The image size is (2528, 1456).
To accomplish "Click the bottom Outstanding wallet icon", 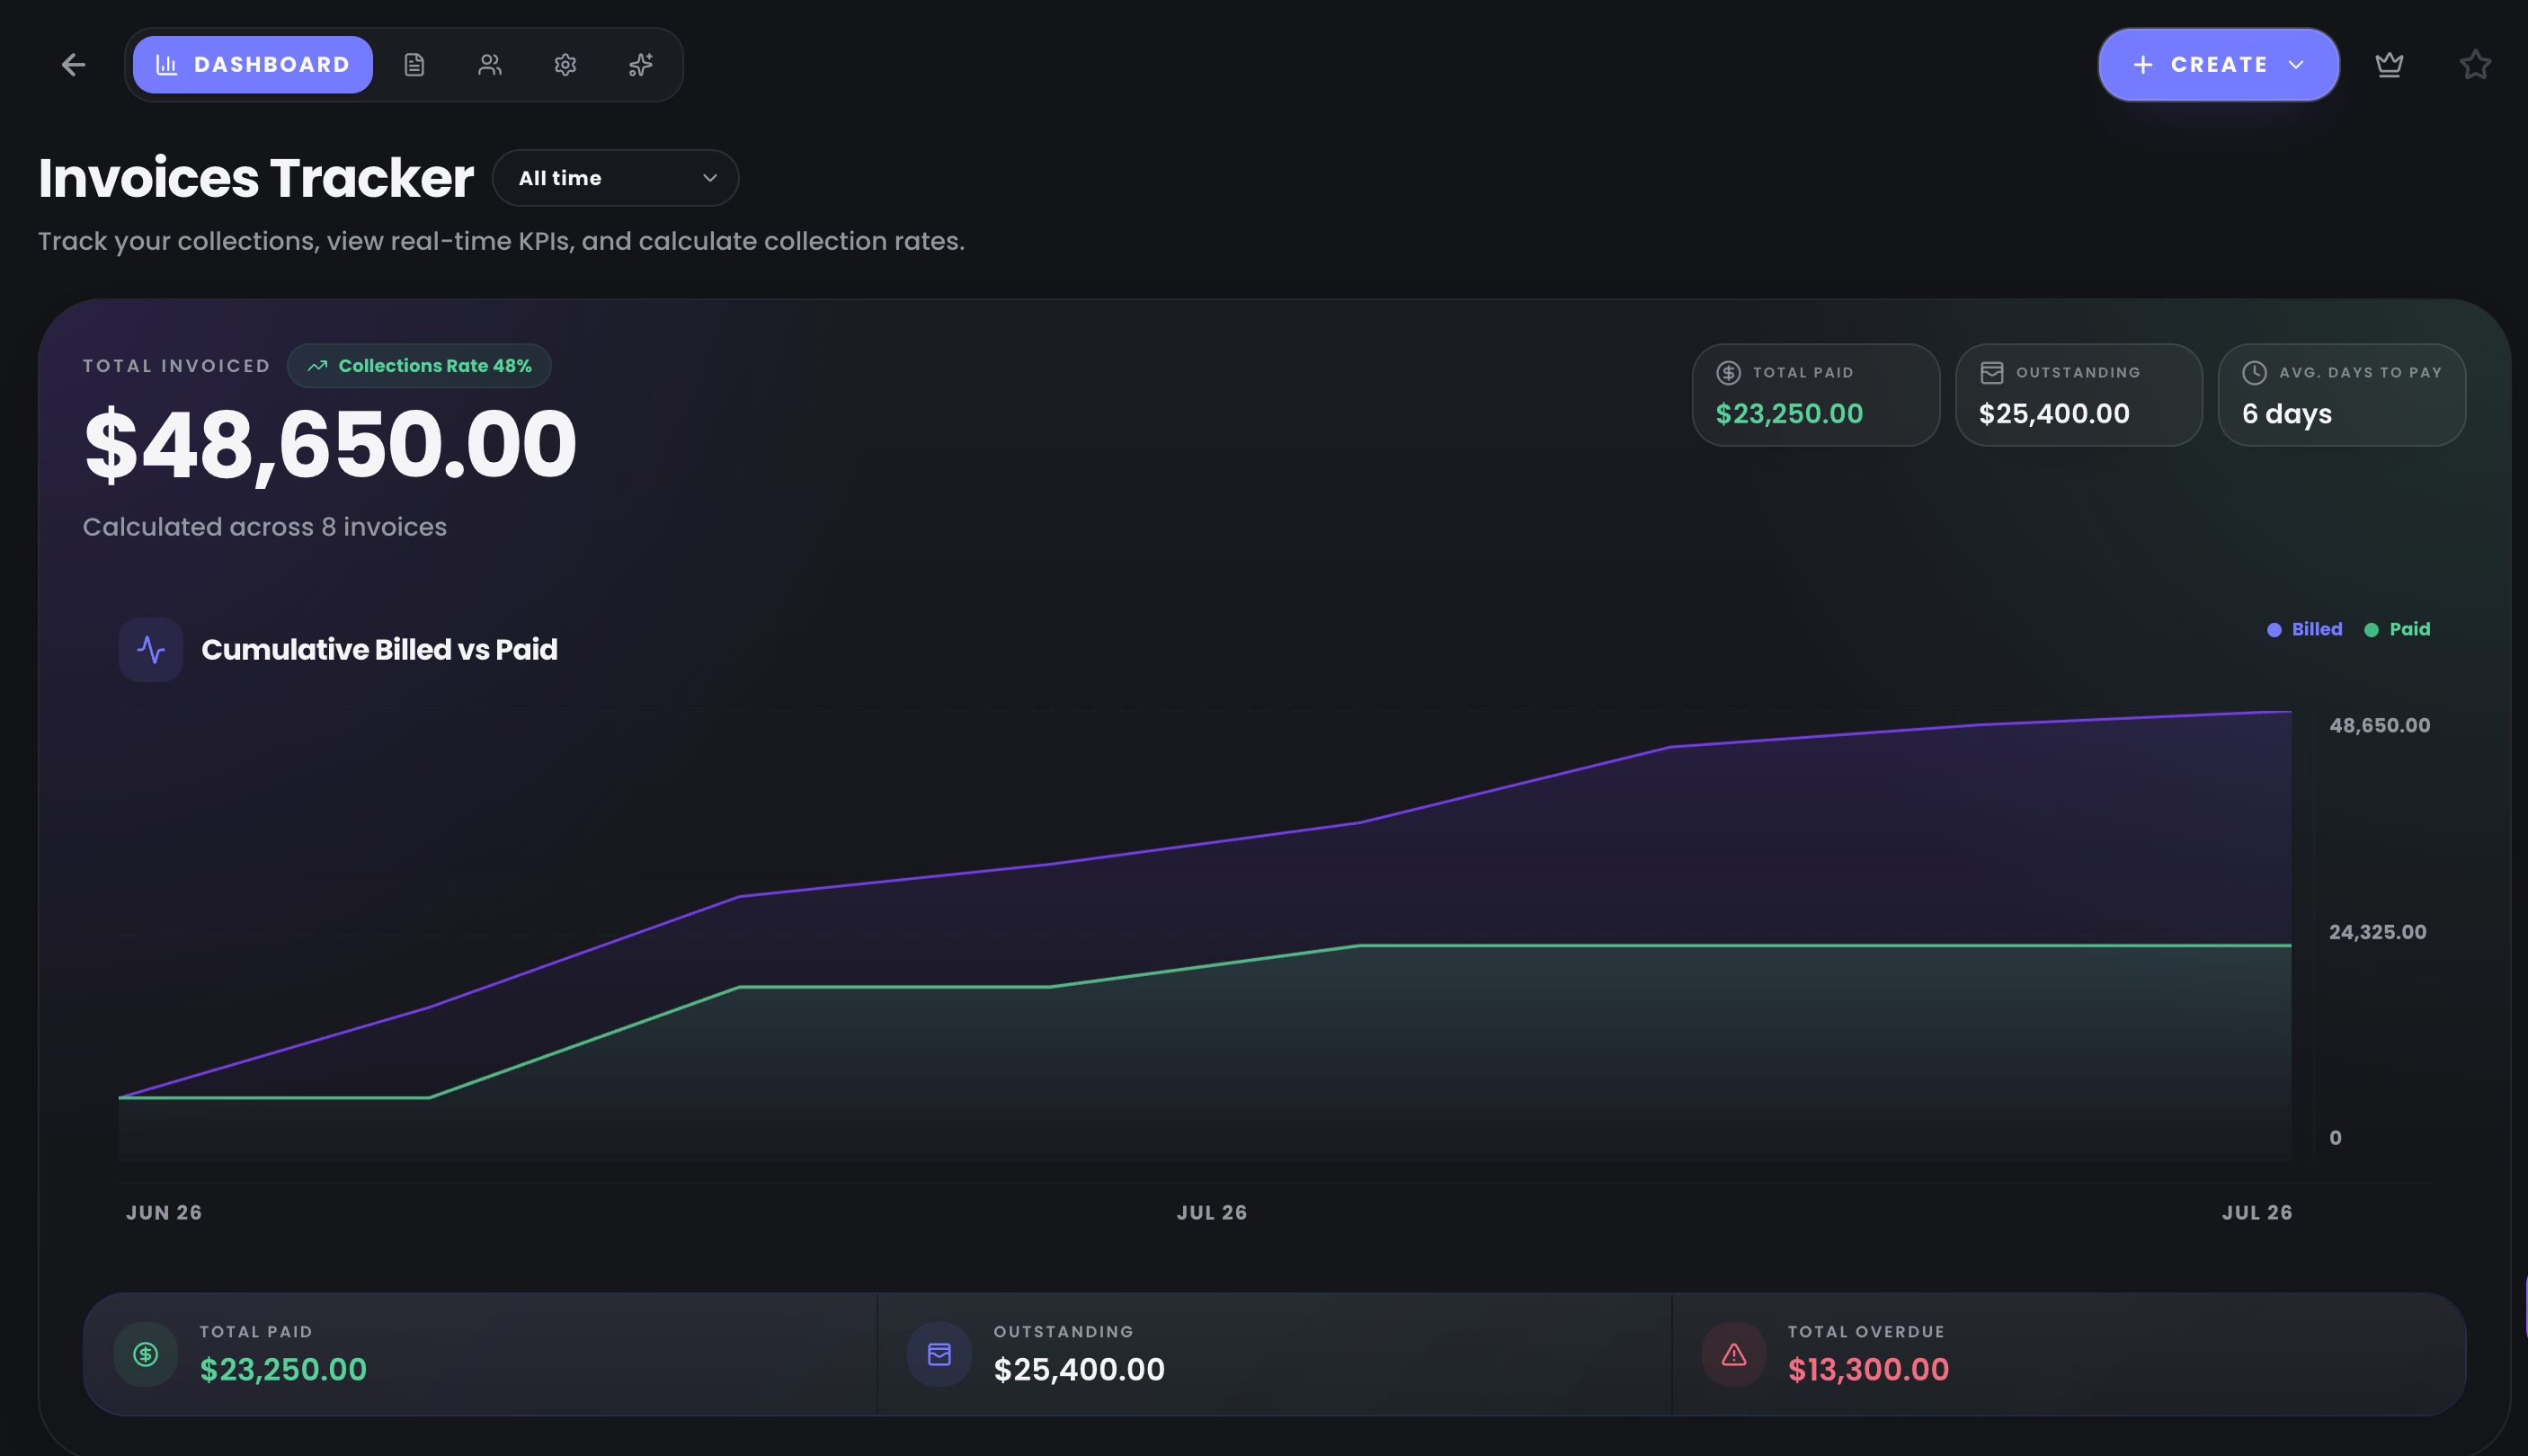I will tap(939, 1354).
